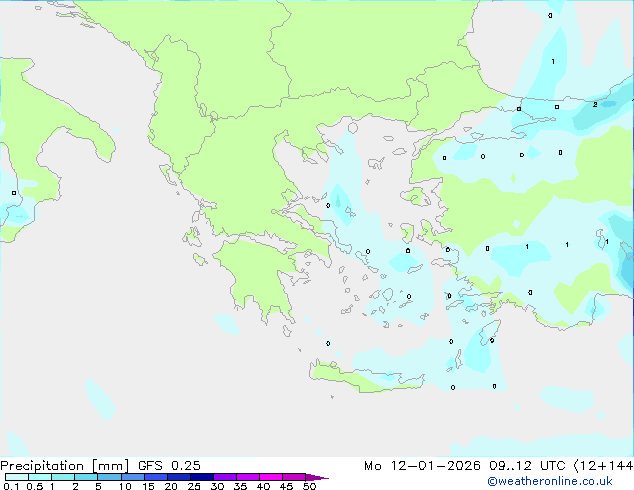Select the 5–10 mm legend color swatch
The height and width of the screenshot is (490, 634).
click(x=109, y=477)
